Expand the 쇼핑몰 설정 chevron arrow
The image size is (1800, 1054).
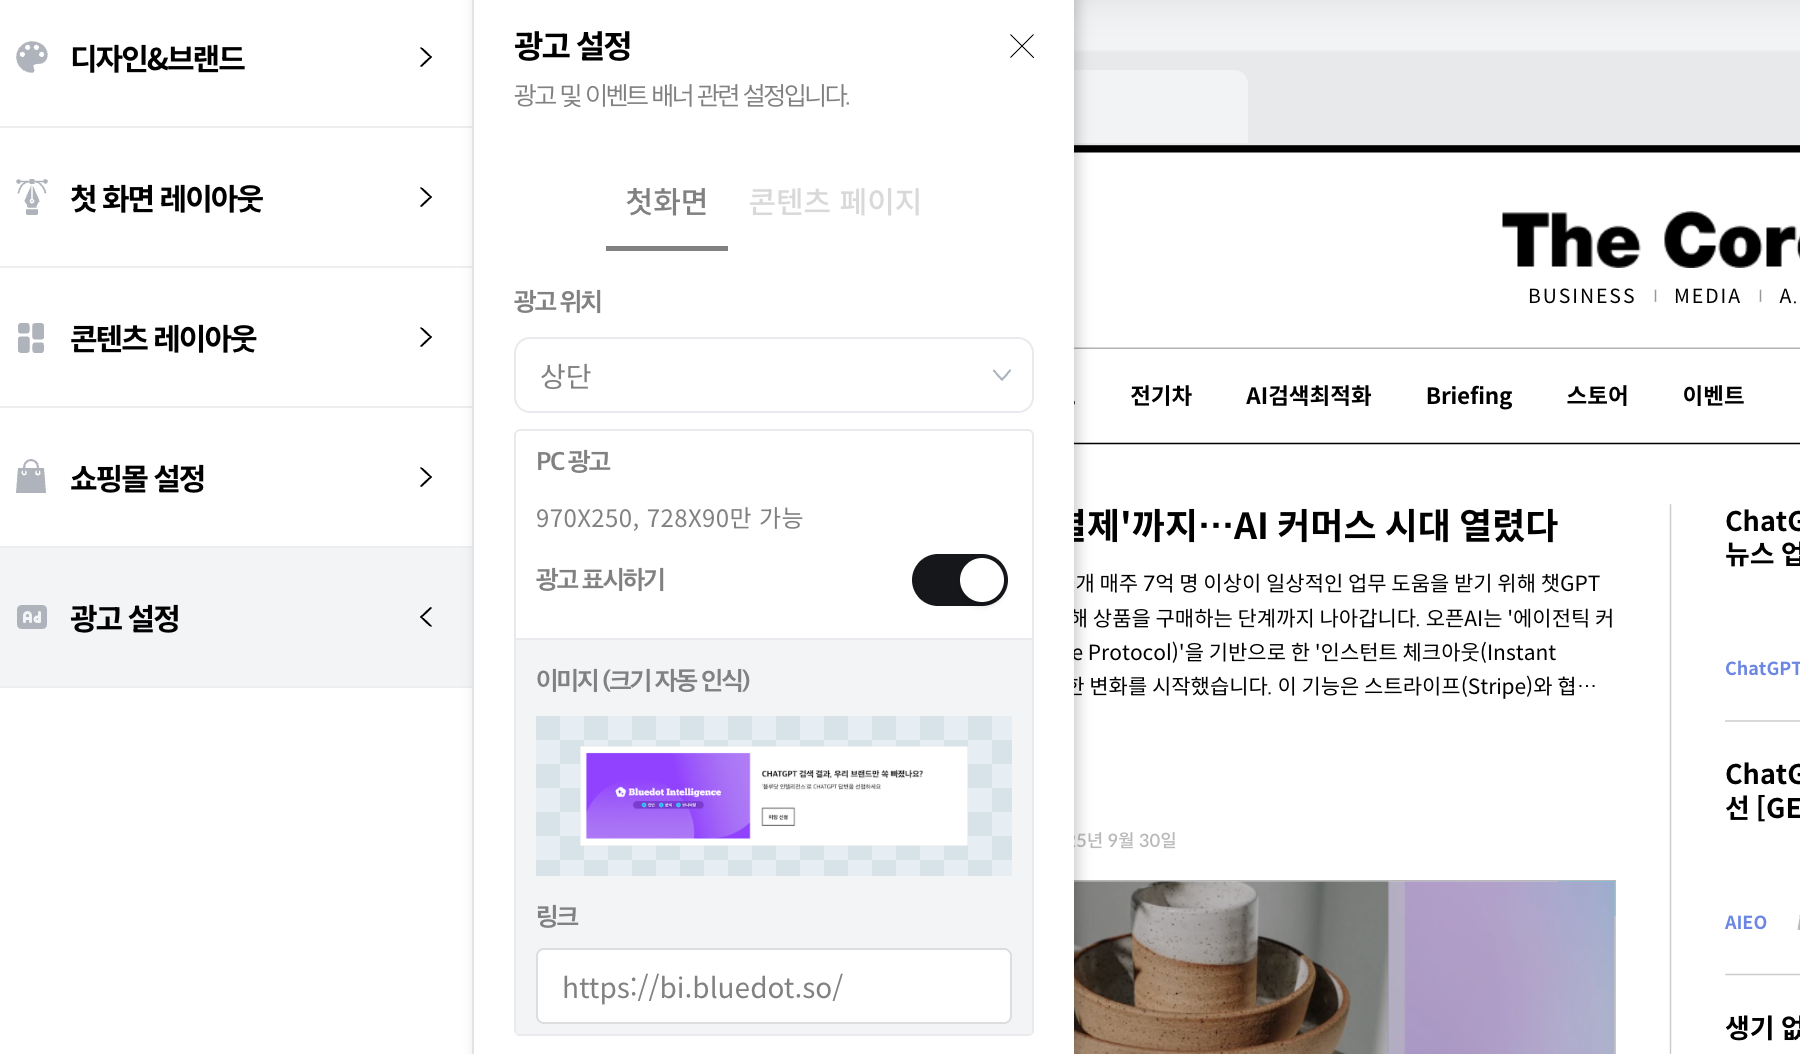tap(426, 477)
